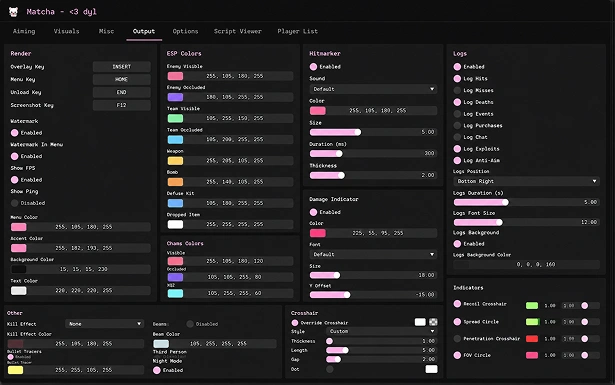Toggle Watermark In Menu off
The height and width of the screenshot is (385, 615).
point(15,156)
